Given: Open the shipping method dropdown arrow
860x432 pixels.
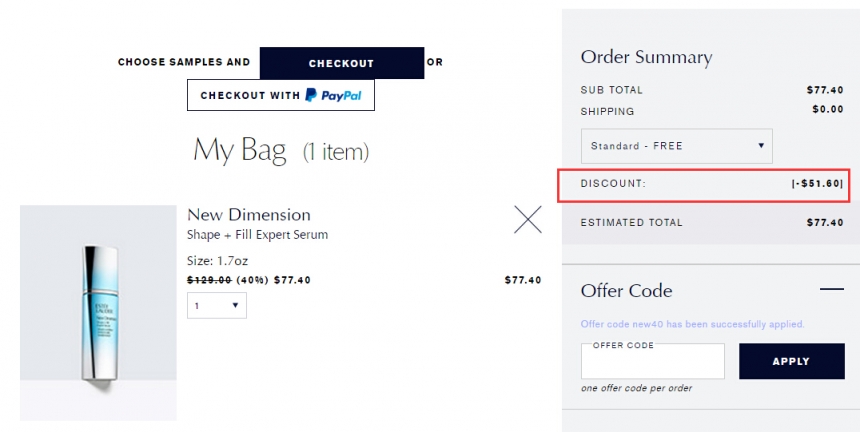Looking at the screenshot, I should coord(761,146).
